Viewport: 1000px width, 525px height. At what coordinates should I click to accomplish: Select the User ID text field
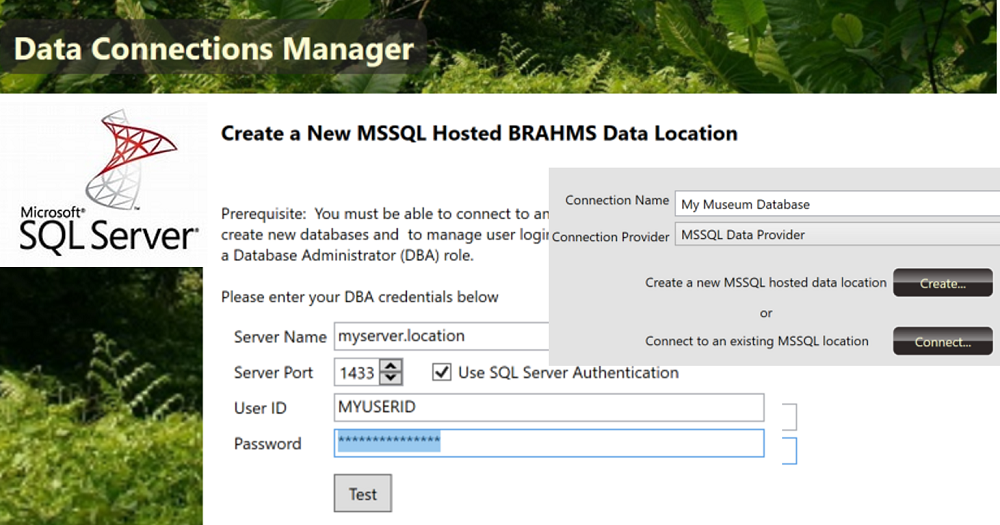[x=548, y=408]
